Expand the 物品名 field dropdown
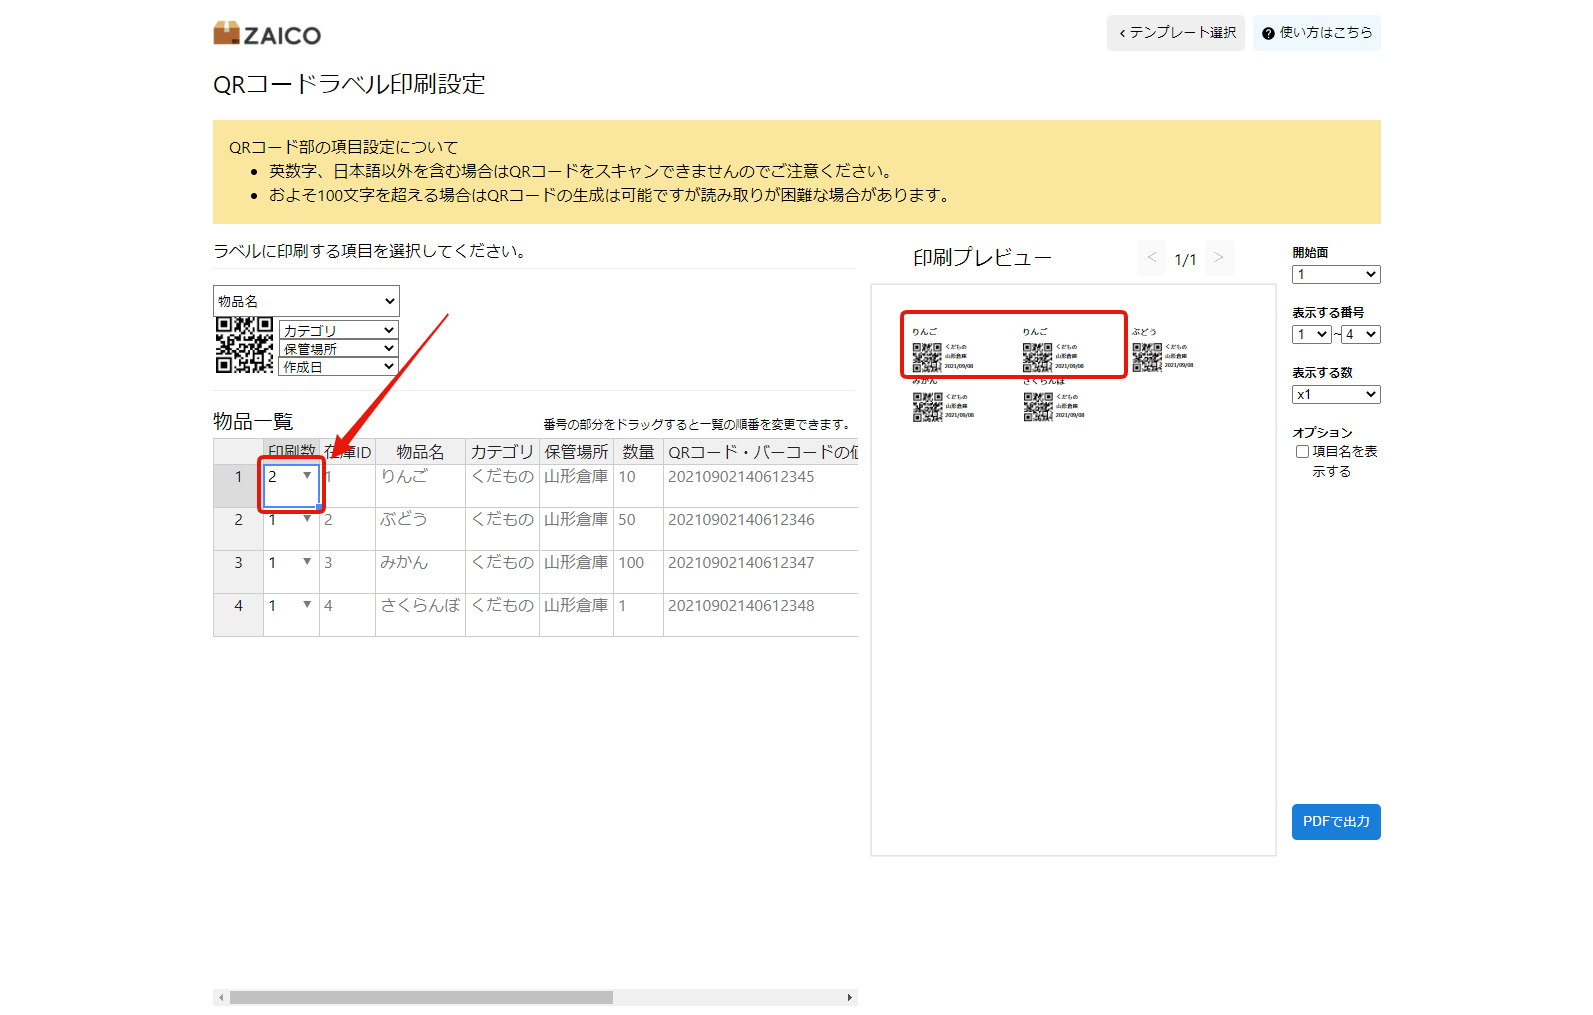The height and width of the screenshot is (1015, 1593). tap(306, 301)
